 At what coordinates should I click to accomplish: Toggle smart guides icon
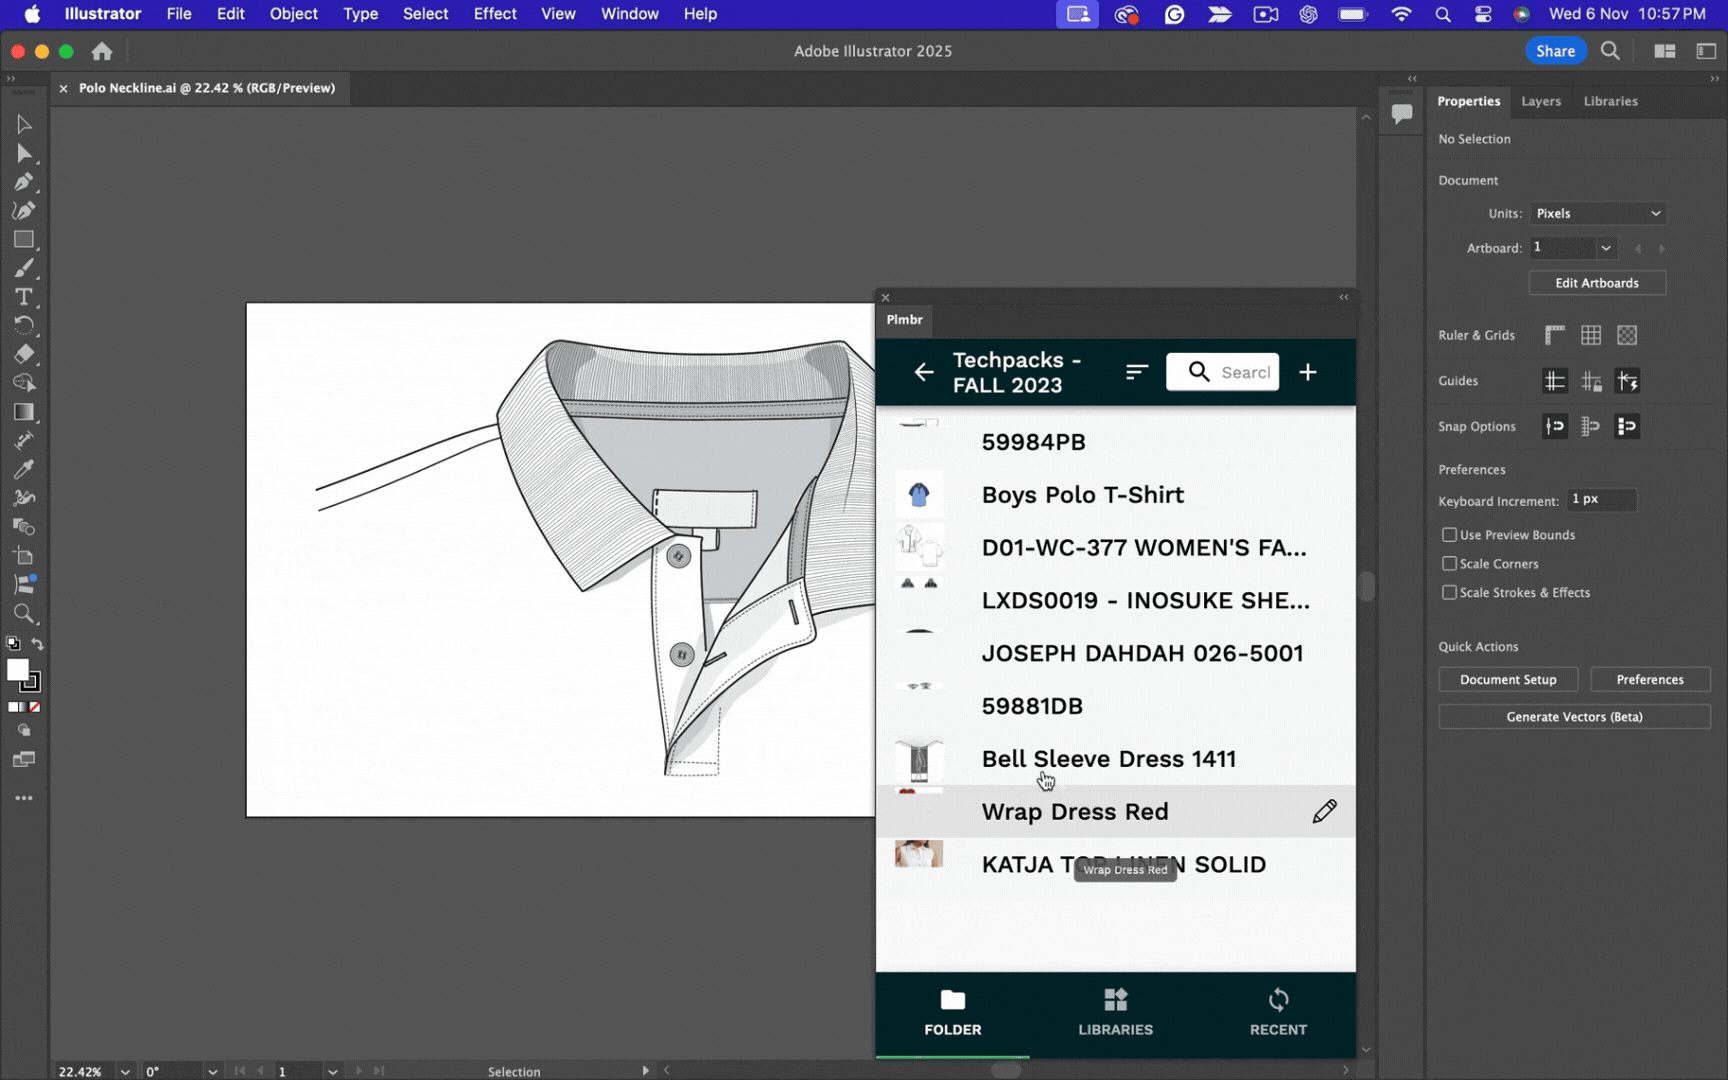tap(1627, 381)
